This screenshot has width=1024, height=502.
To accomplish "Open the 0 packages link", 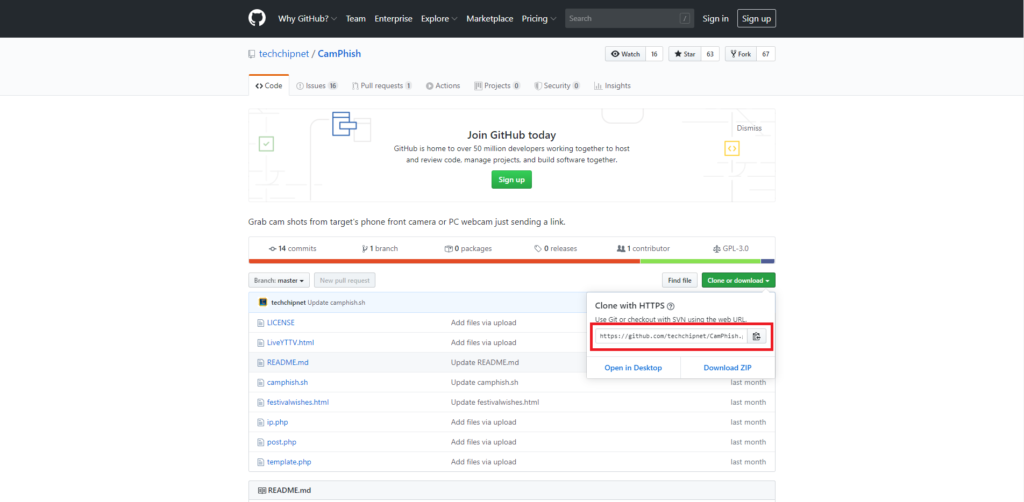I will pos(468,249).
